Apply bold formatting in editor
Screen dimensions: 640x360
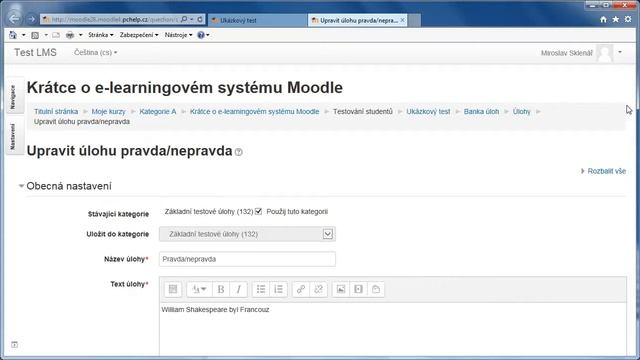(x=221, y=289)
